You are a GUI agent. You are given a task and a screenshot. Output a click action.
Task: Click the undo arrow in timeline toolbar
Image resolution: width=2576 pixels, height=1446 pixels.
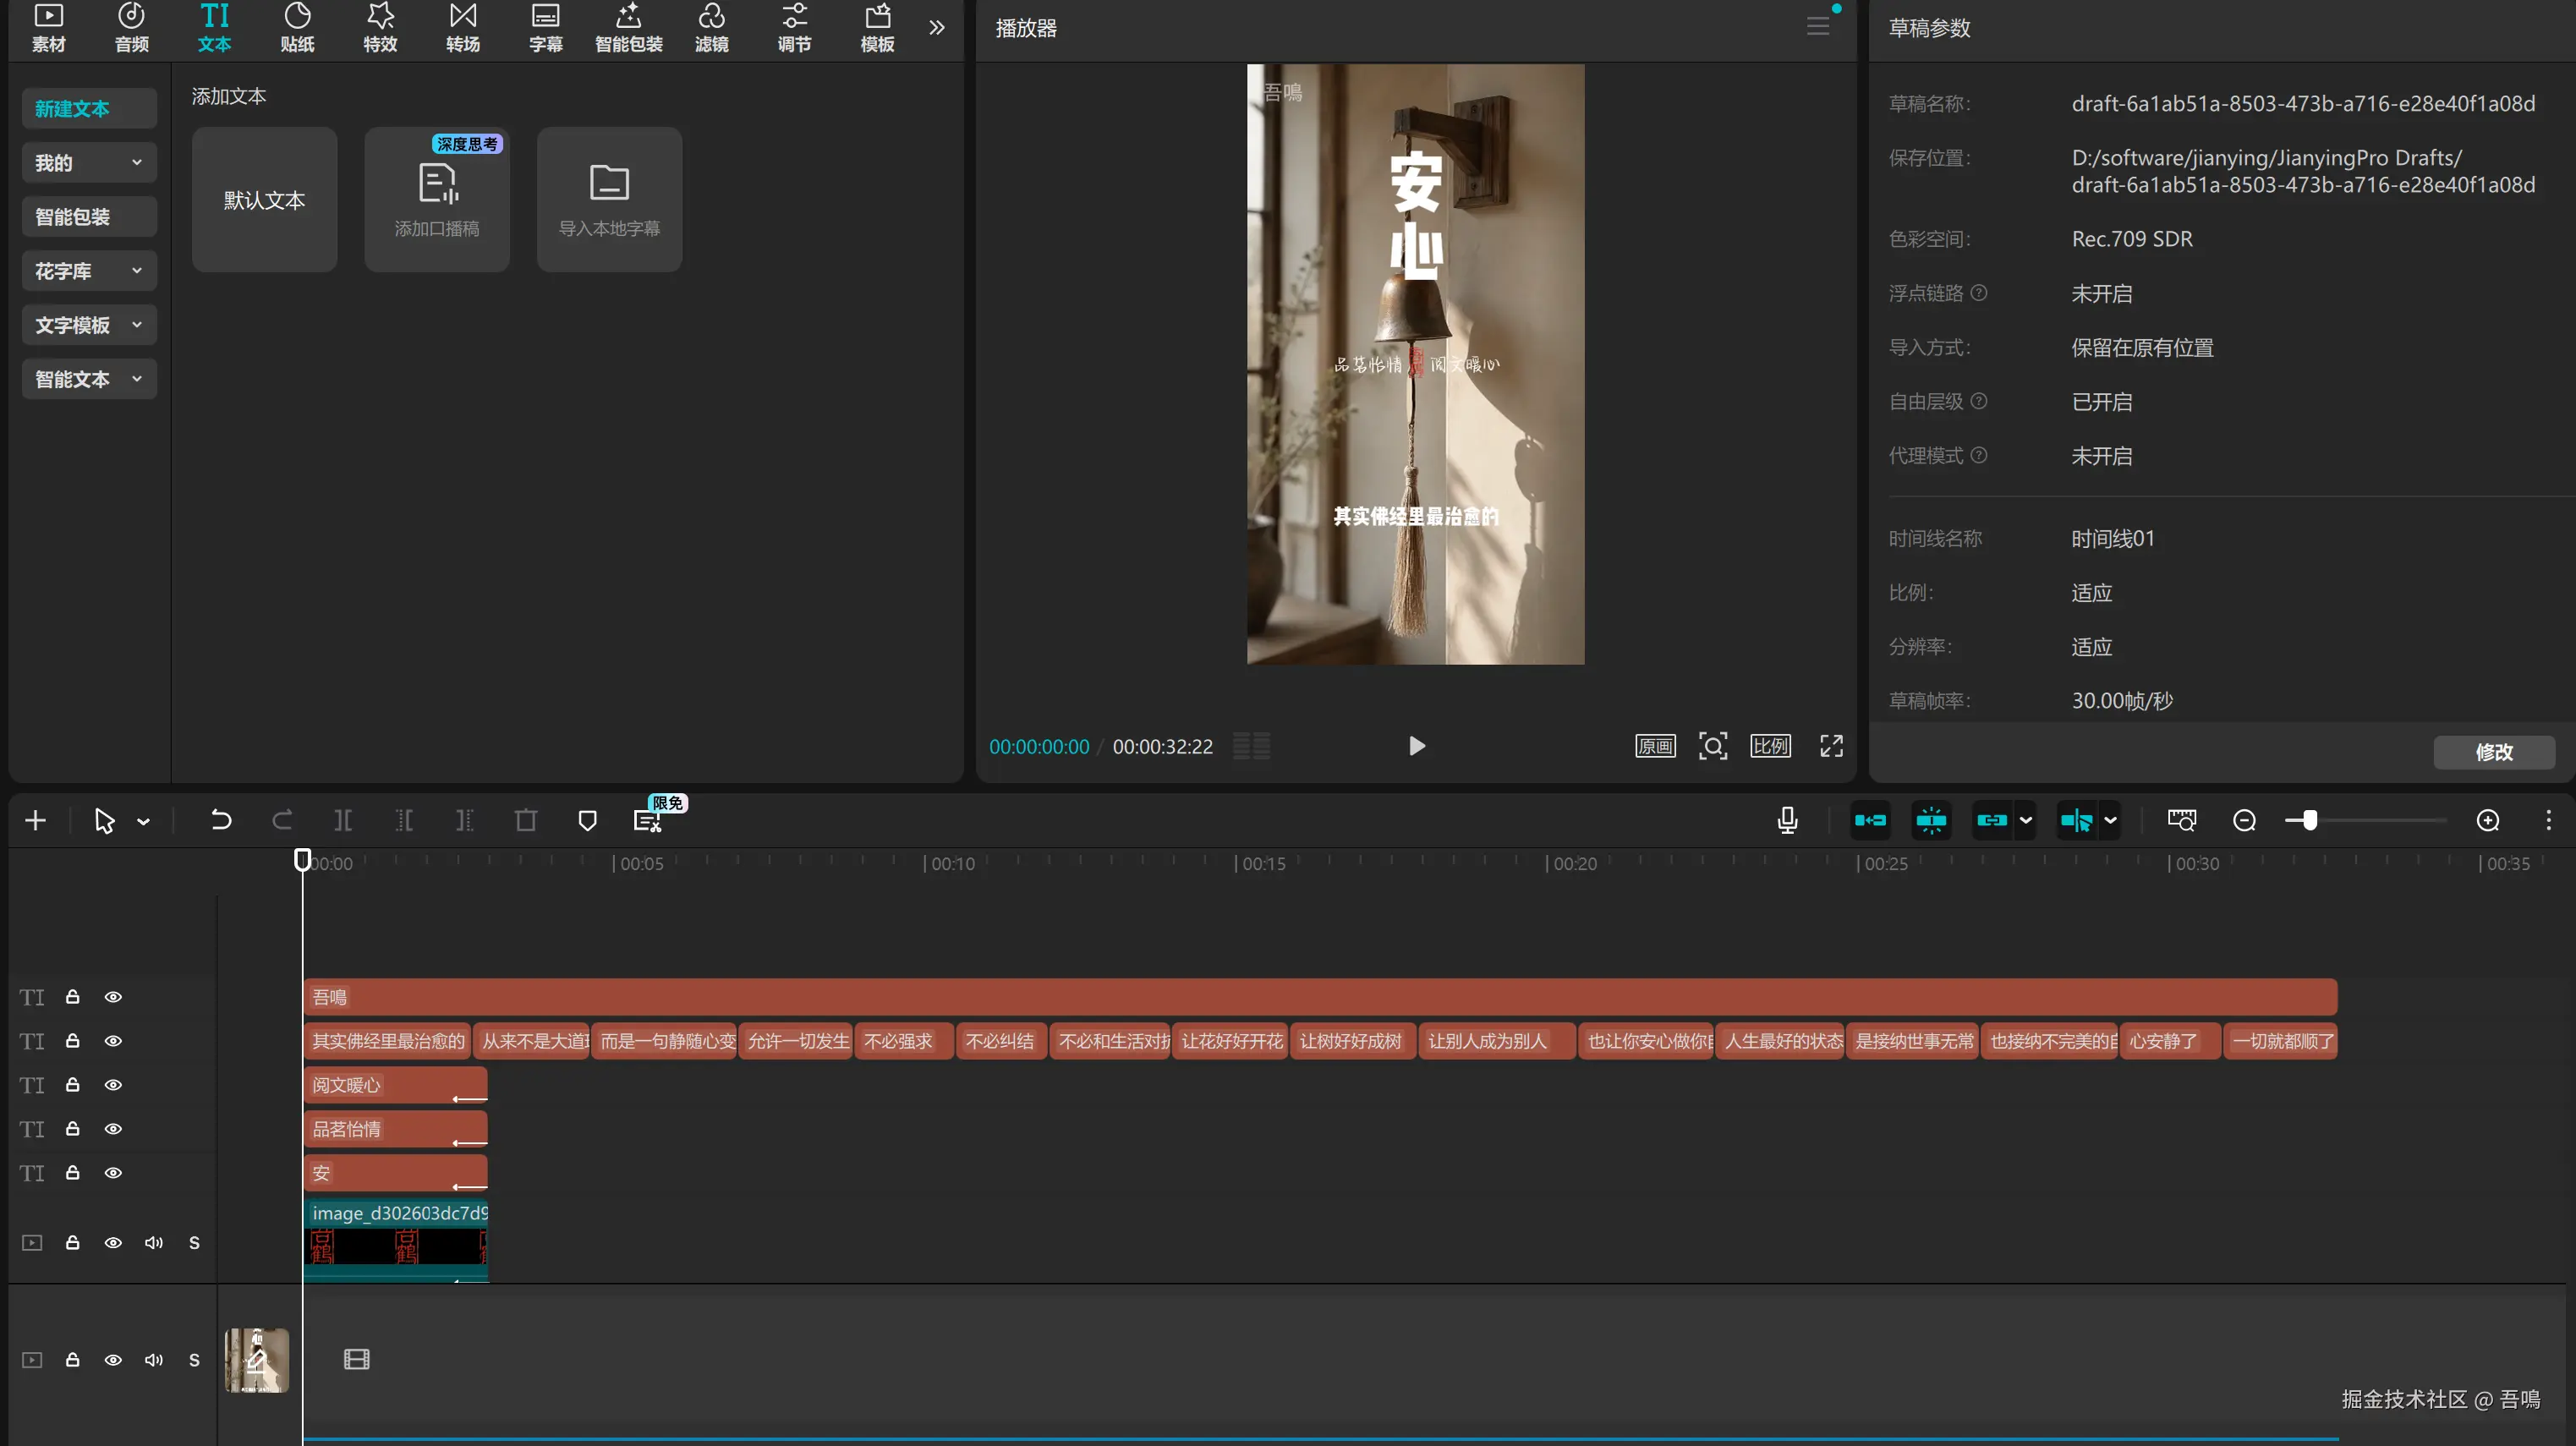[221, 821]
